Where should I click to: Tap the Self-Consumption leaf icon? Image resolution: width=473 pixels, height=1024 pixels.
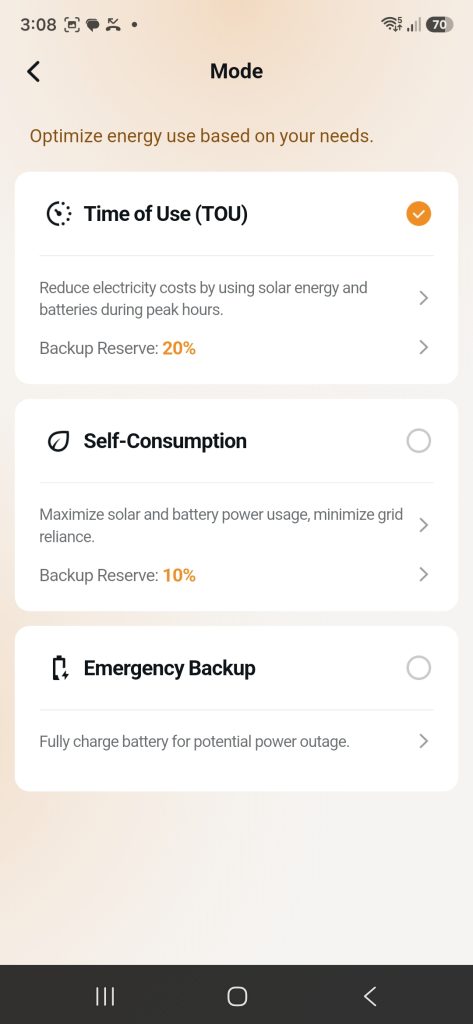pyautogui.click(x=59, y=441)
